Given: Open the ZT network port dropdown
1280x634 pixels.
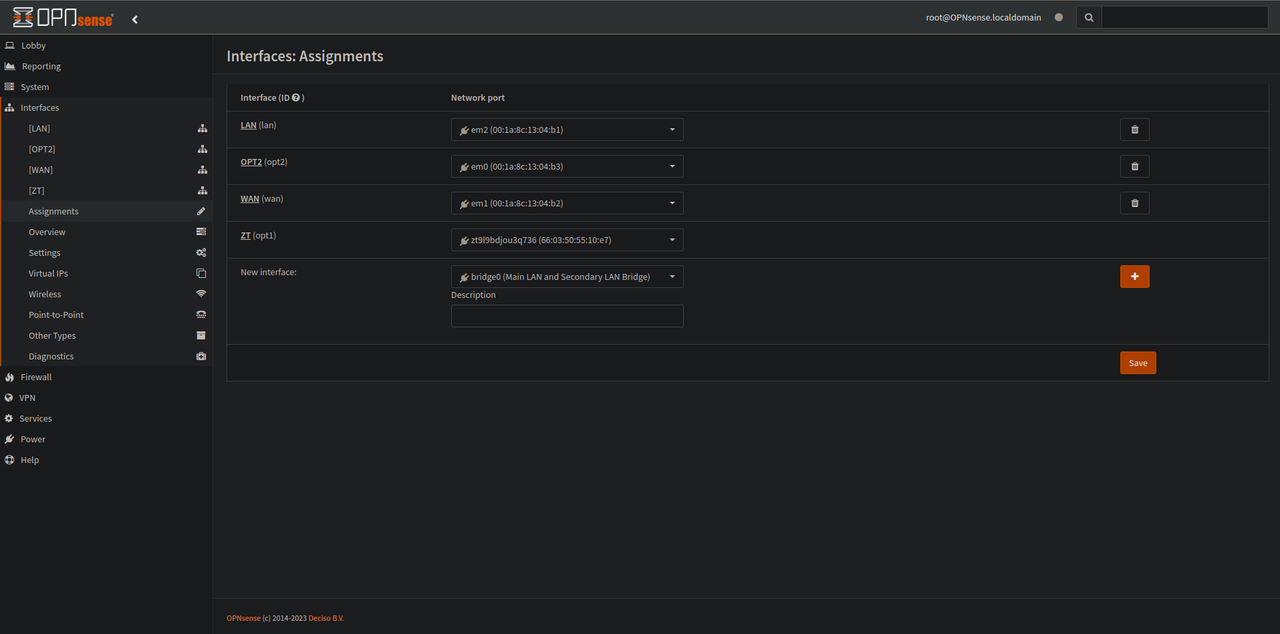Looking at the screenshot, I should pos(567,240).
